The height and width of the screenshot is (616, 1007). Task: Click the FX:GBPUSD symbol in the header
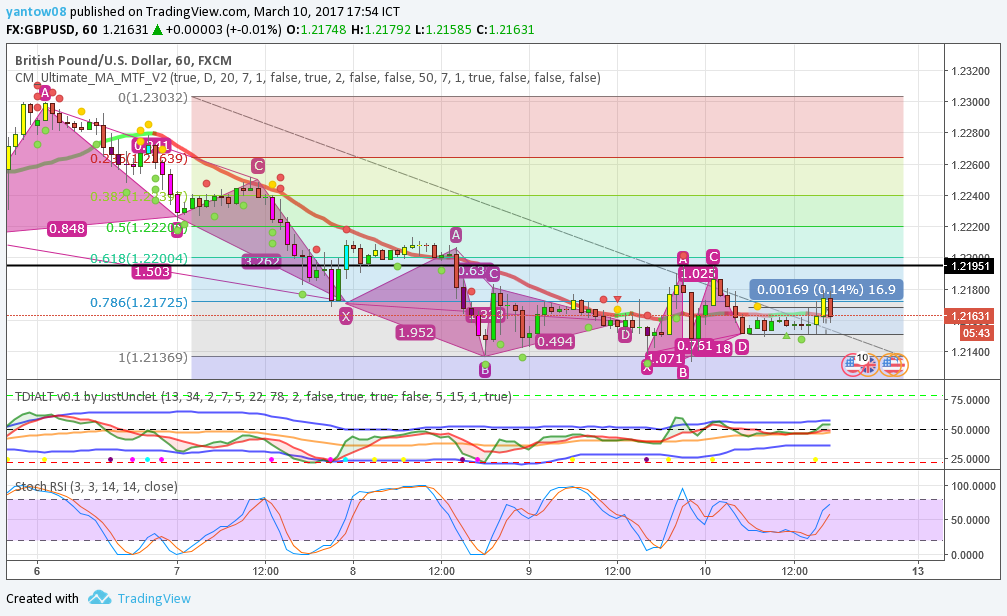[41, 30]
